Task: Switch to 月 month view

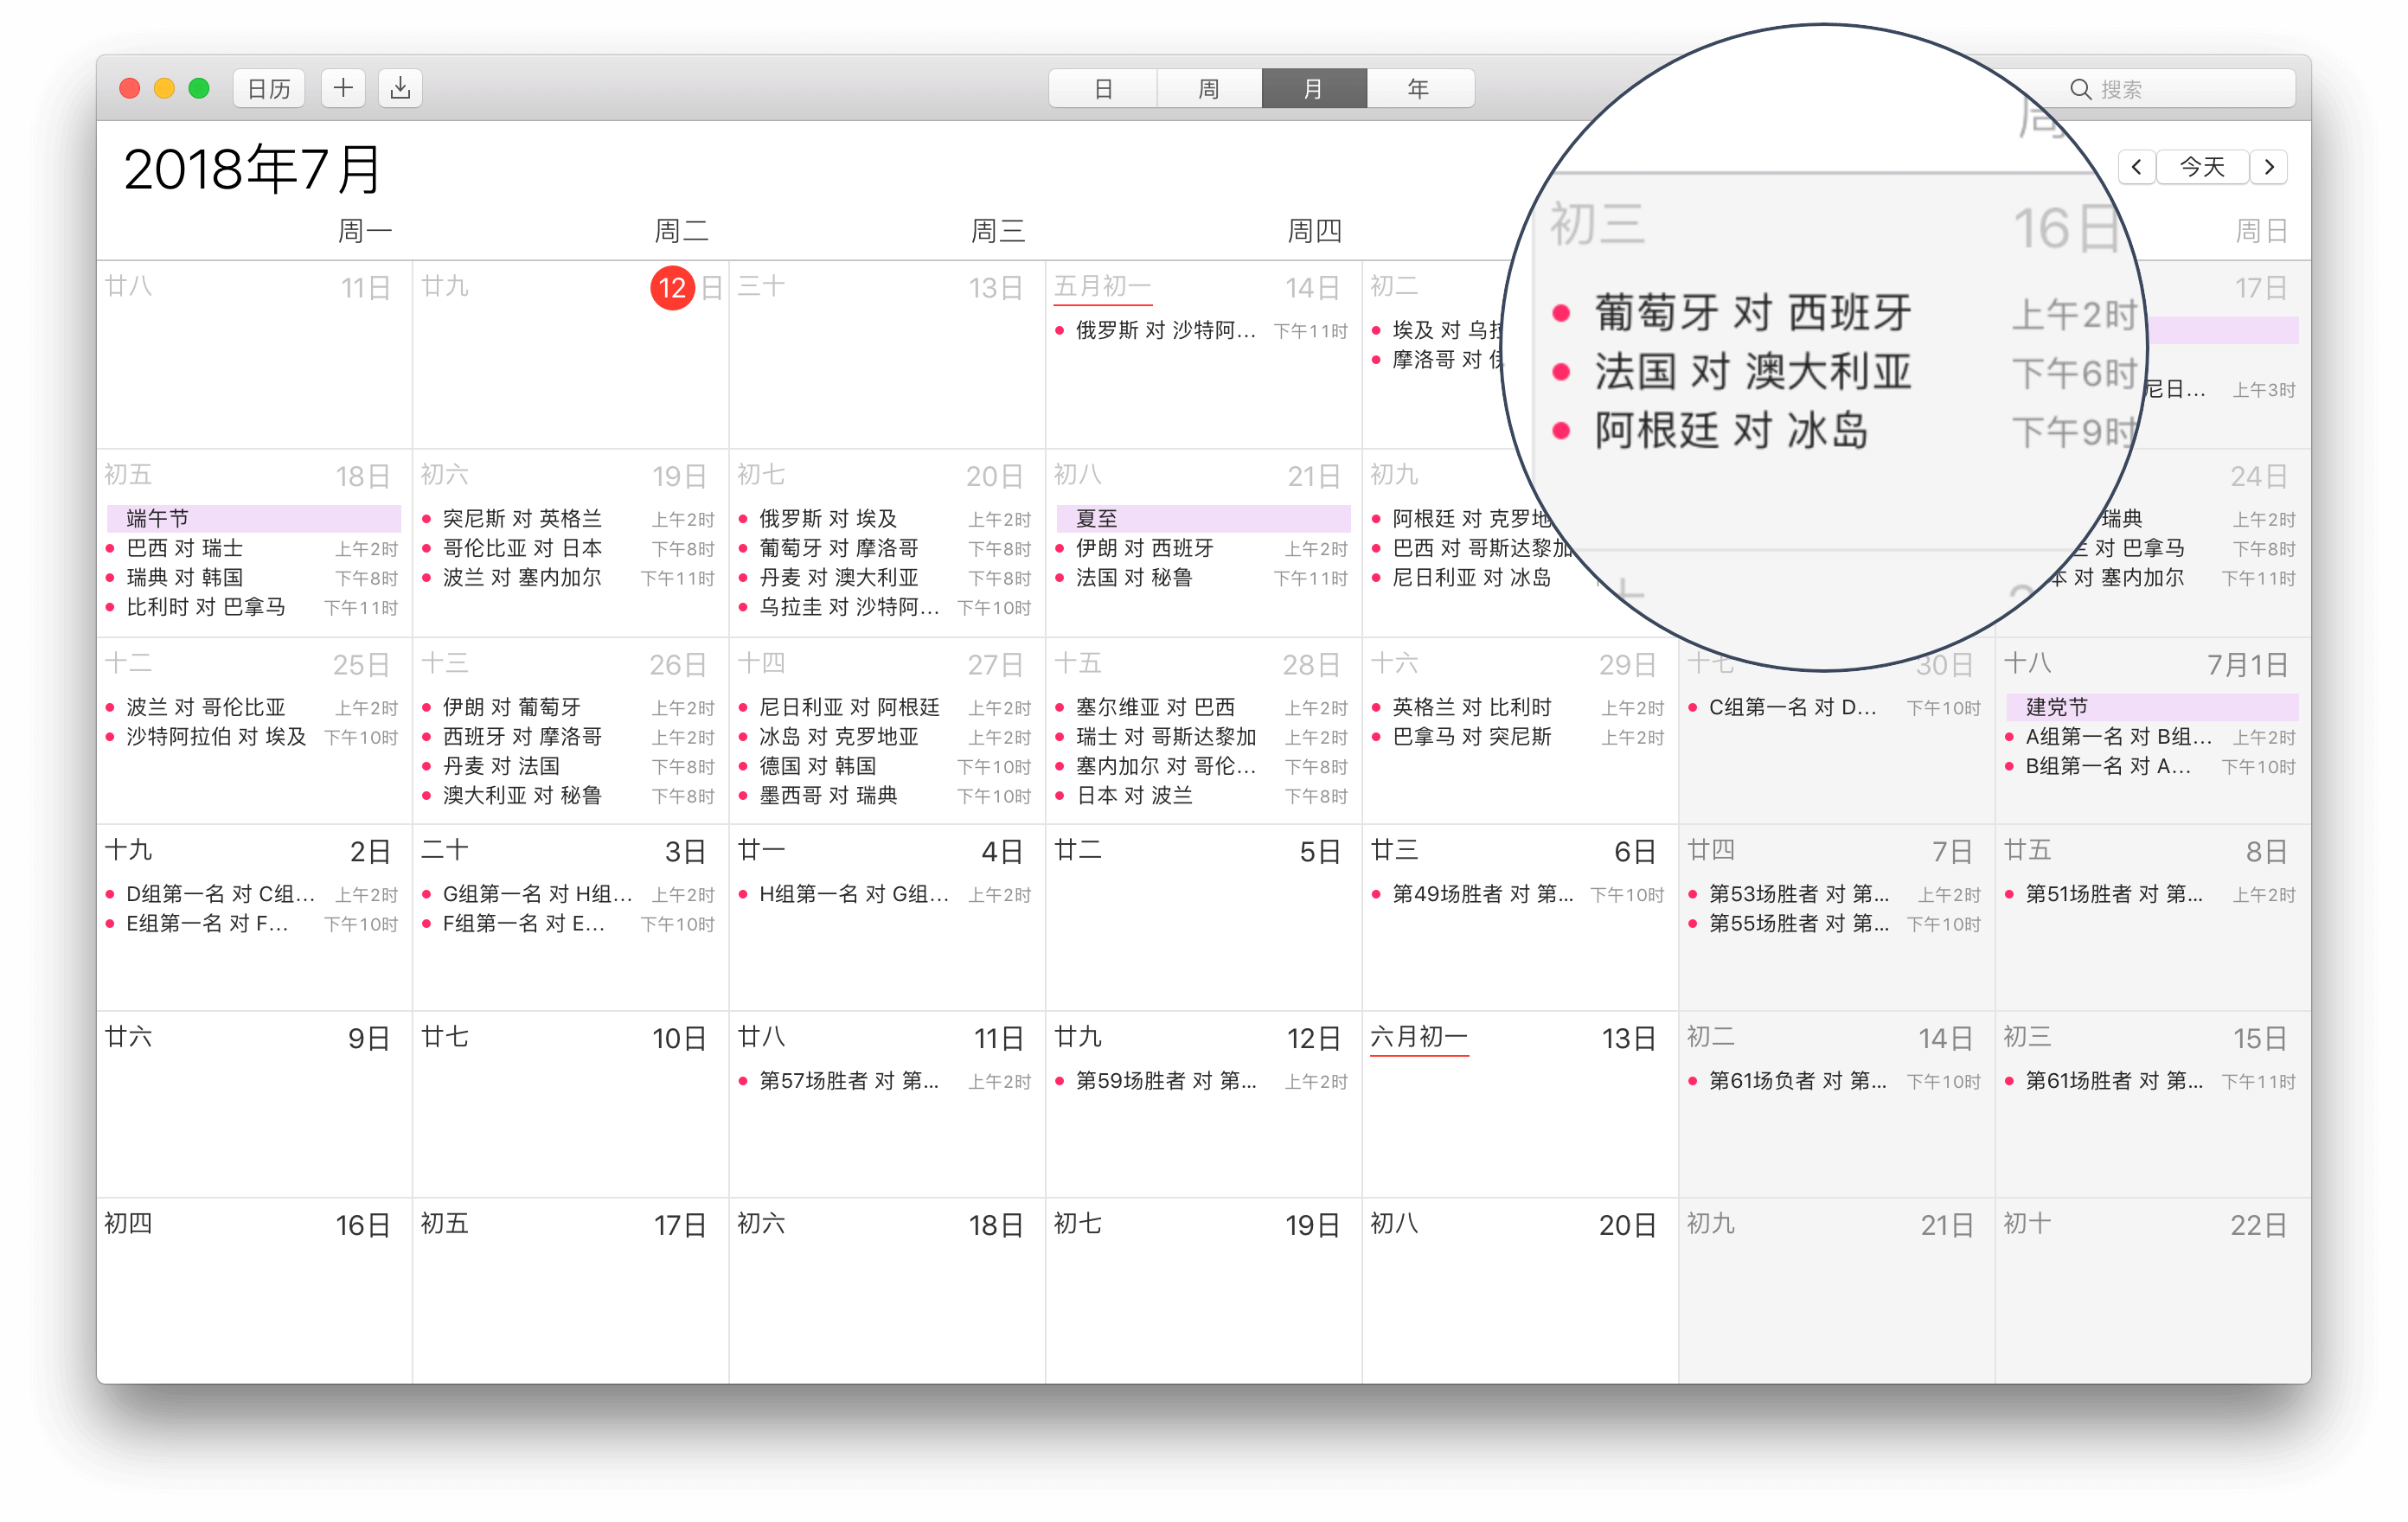Action: pyautogui.click(x=1314, y=88)
